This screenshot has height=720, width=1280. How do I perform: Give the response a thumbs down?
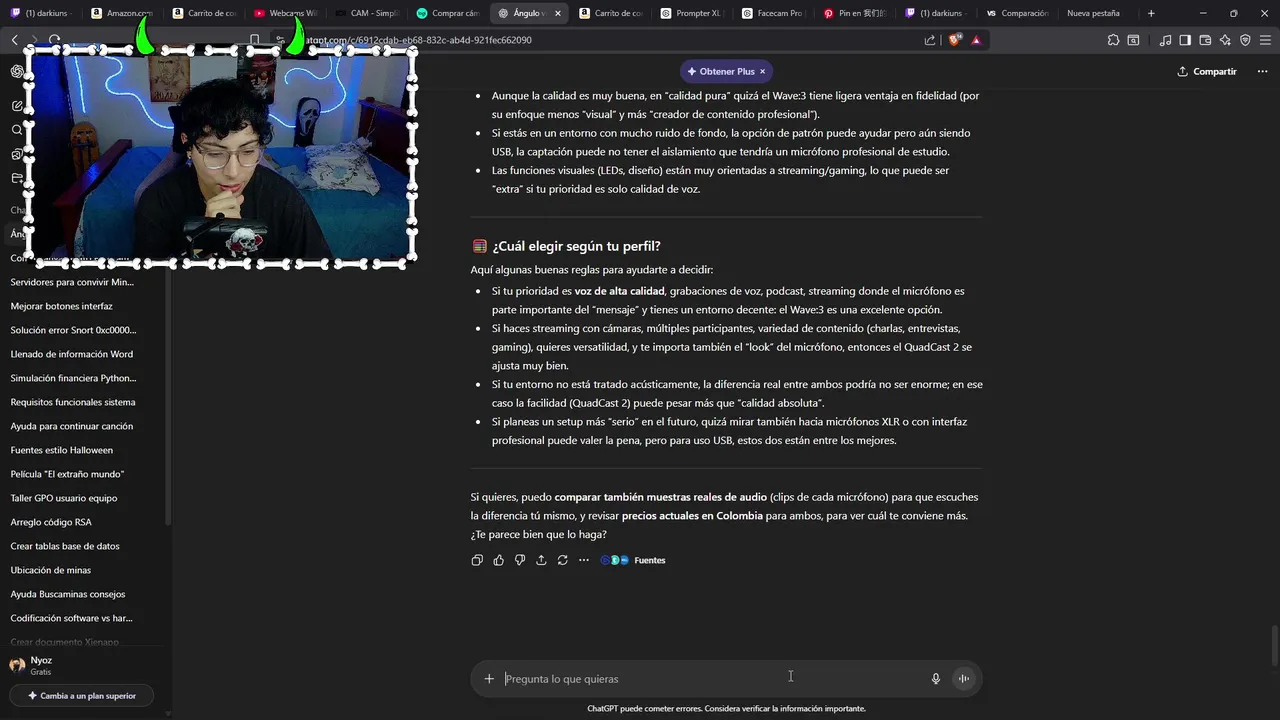(520, 560)
